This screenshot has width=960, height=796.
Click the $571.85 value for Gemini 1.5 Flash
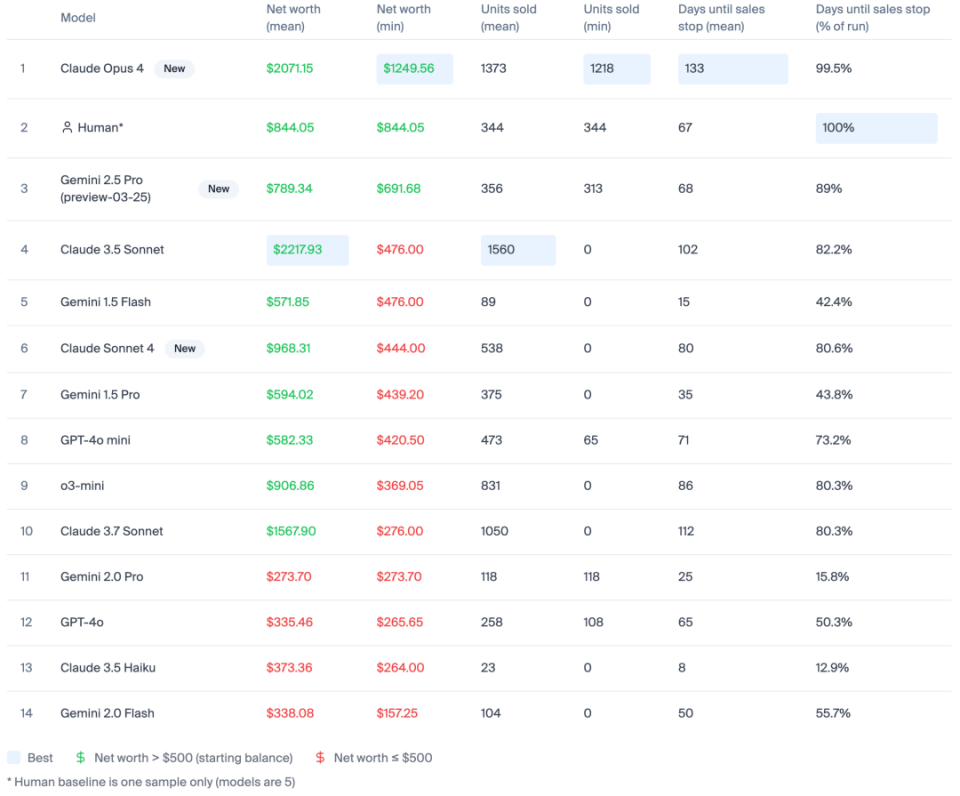click(288, 302)
